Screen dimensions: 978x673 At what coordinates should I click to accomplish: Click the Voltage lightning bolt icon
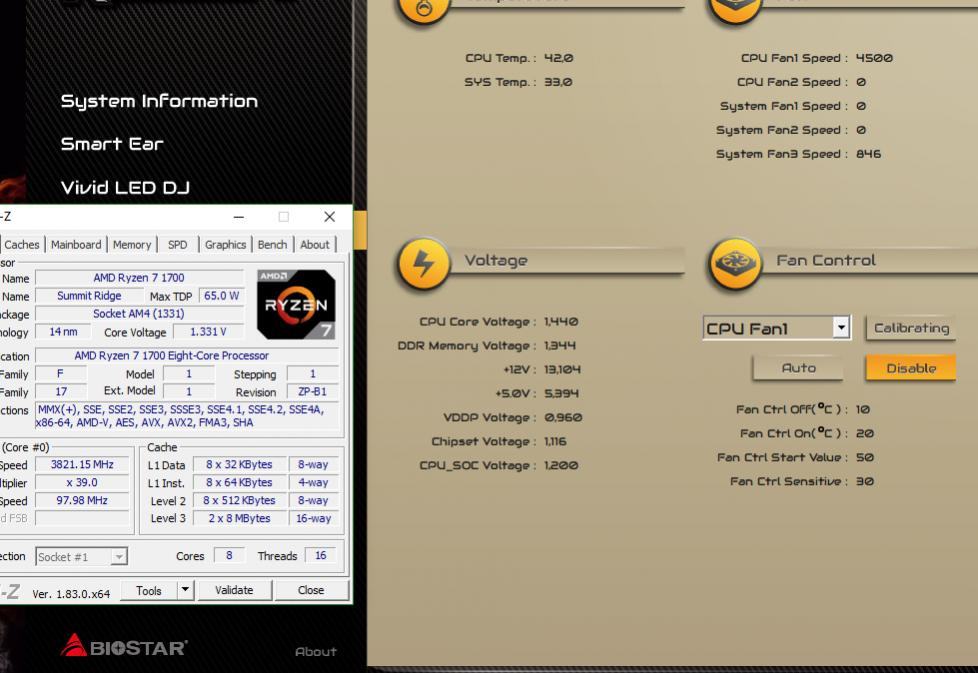click(x=424, y=264)
